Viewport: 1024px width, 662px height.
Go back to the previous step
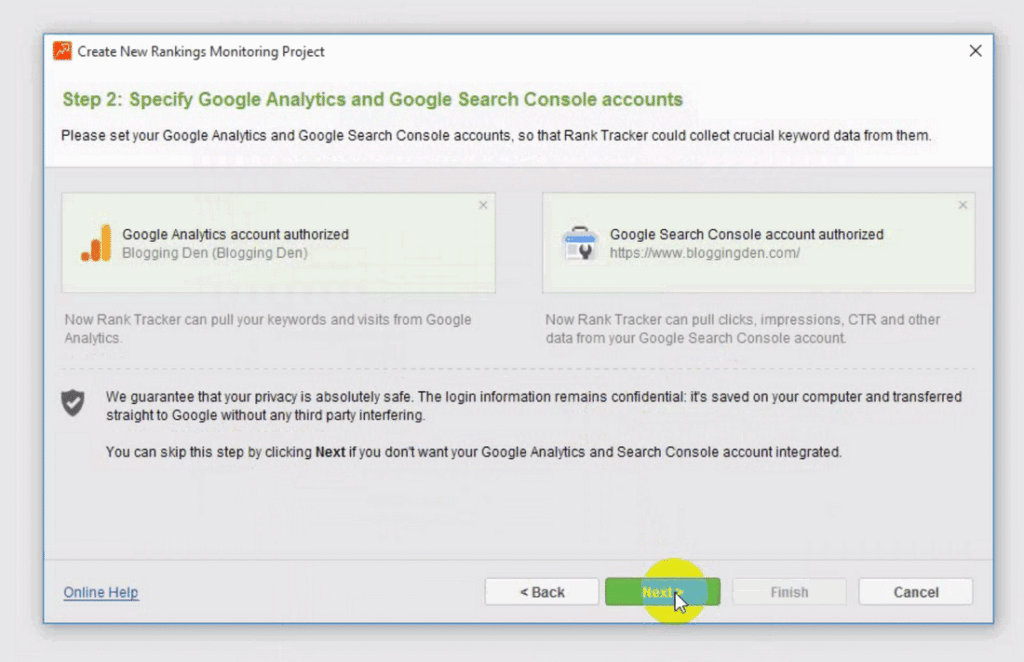(541, 591)
